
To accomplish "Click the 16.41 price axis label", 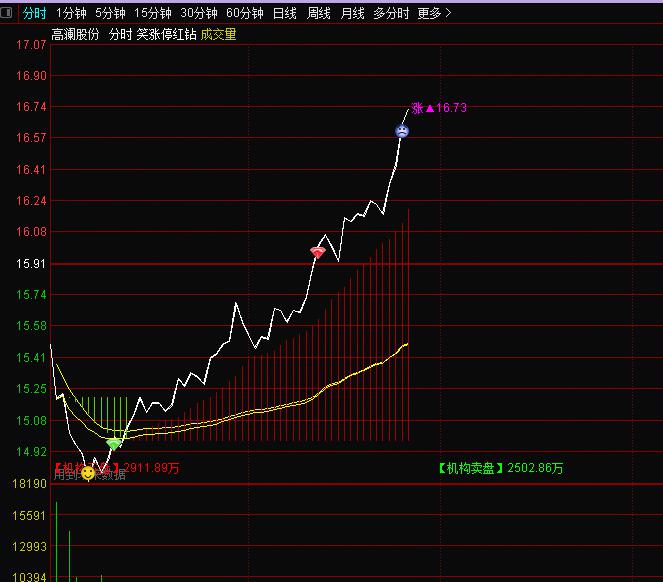I will [x=31, y=170].
